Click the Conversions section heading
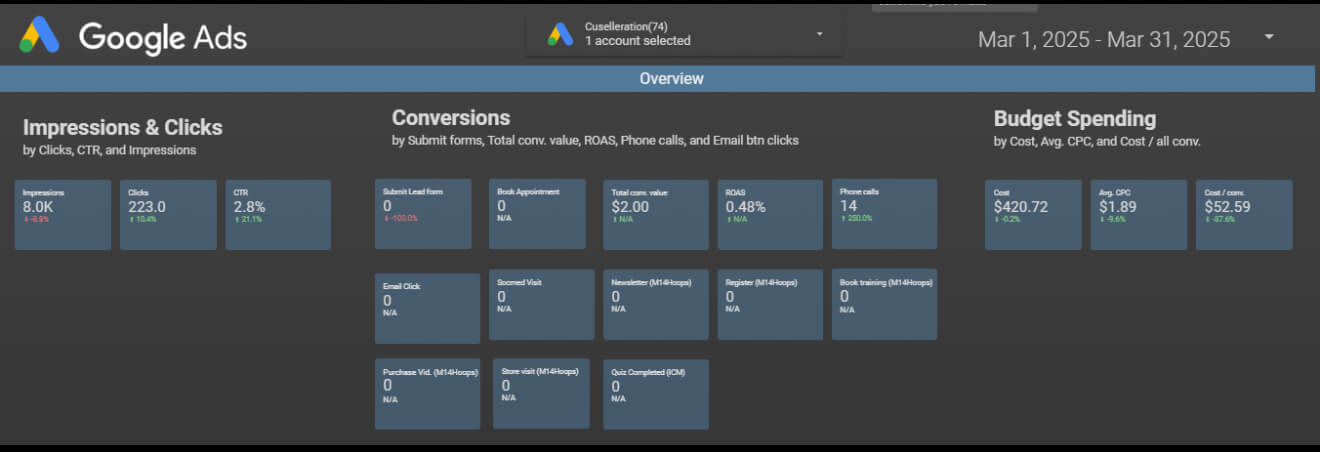The image size is (1320, 452). pyautogui.click(x=451, y=118)
